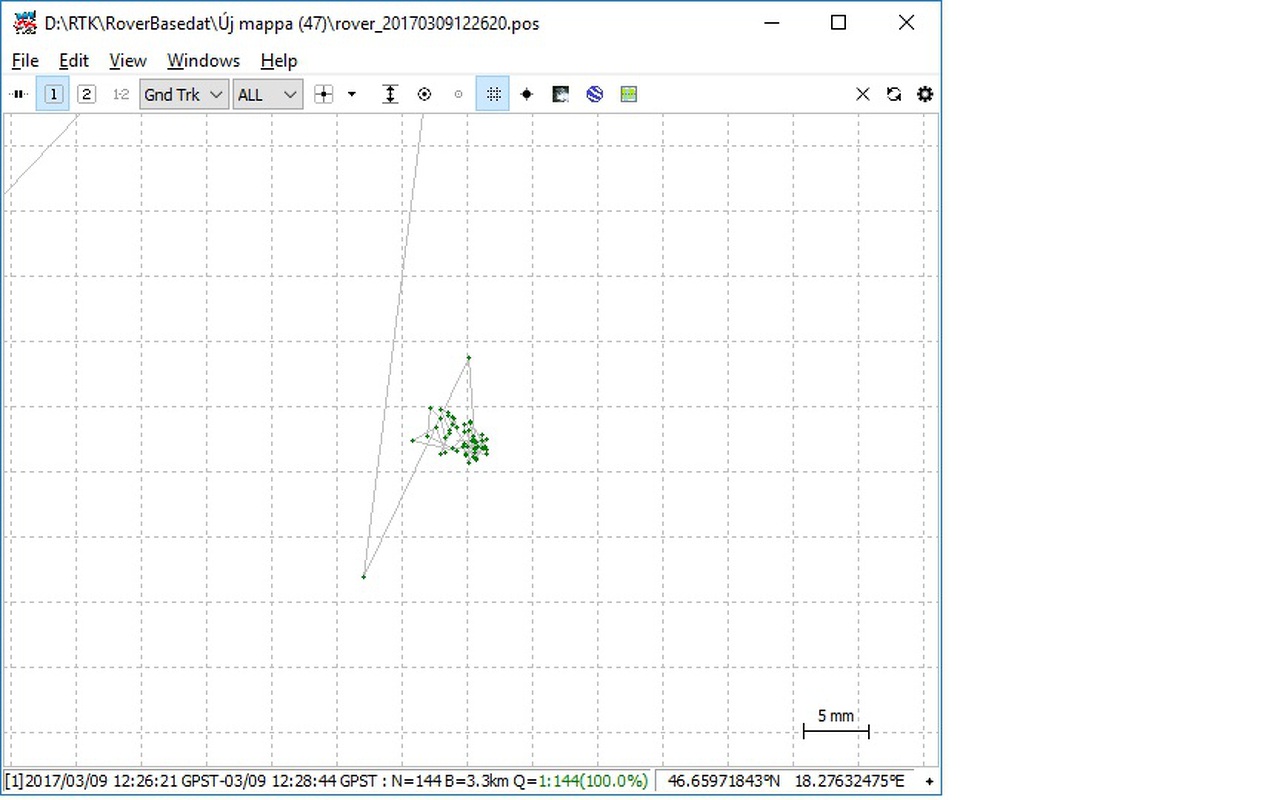Open the blue globe Google Earth view icon
Screen dimensions: 1280x800
pos(595,94)
